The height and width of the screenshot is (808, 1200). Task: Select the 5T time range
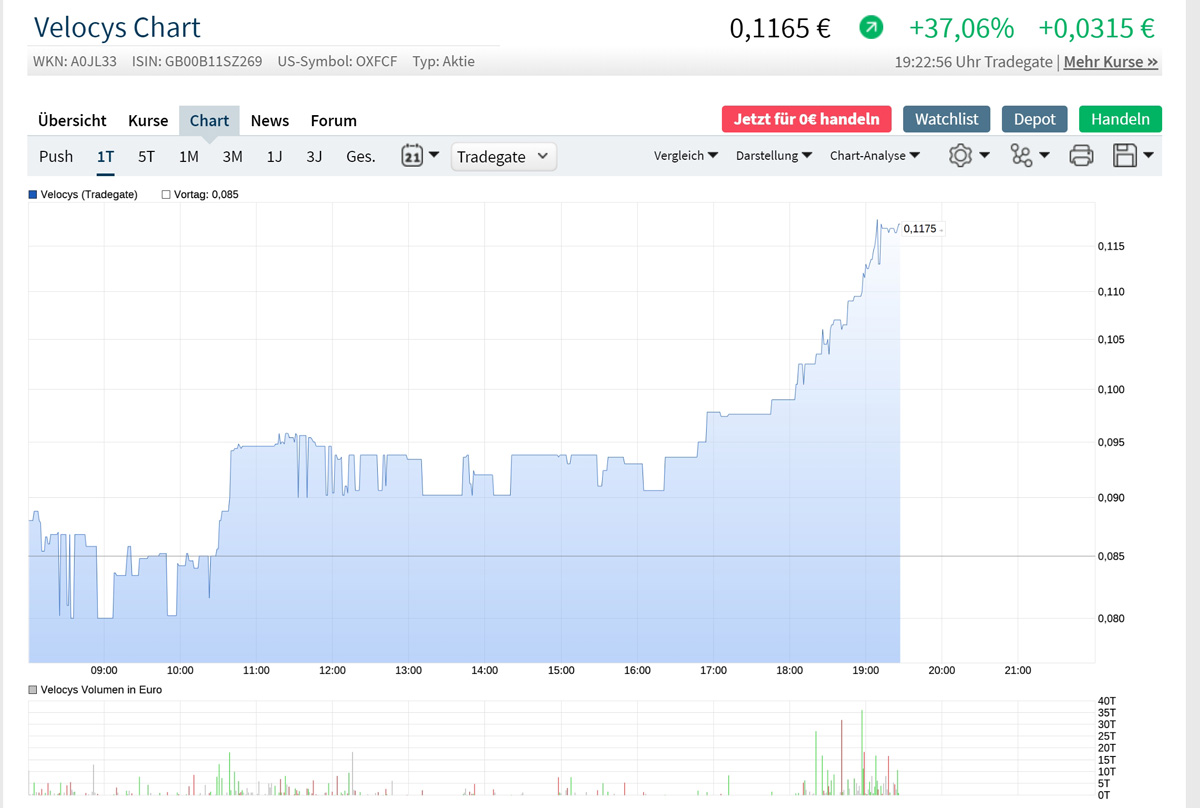[x=146, y=156]
